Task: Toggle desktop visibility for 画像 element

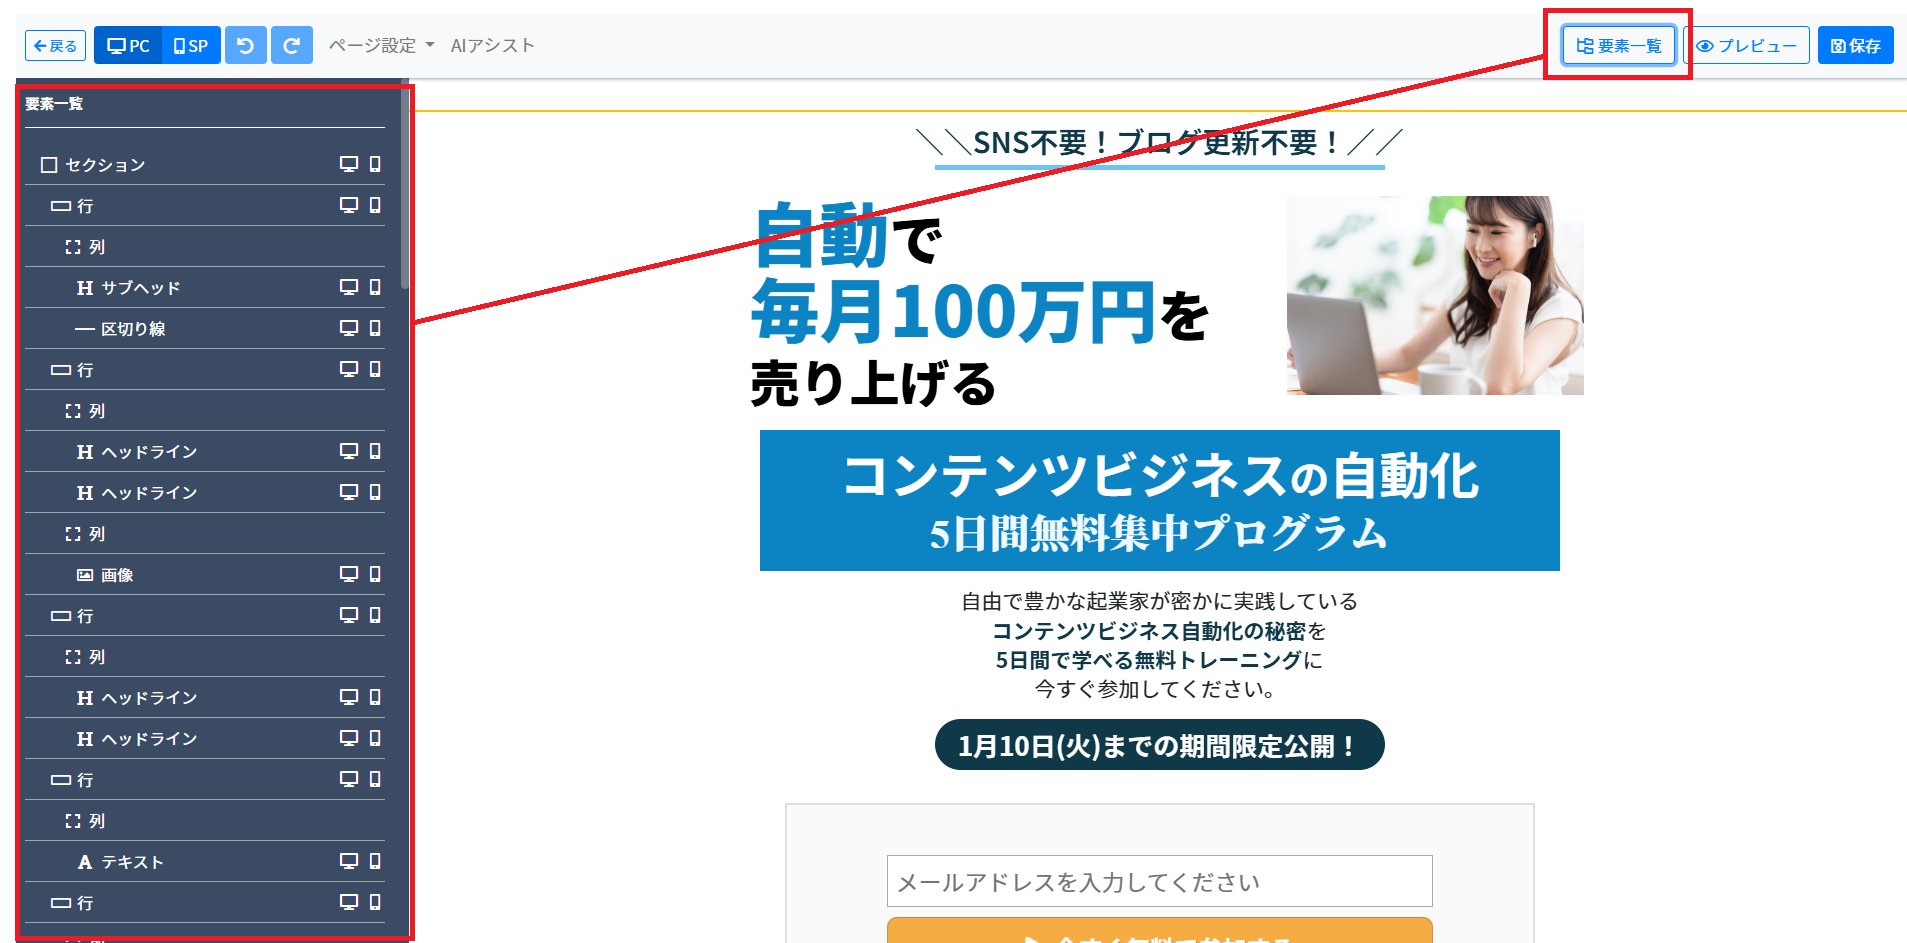Action: point(349,574)
